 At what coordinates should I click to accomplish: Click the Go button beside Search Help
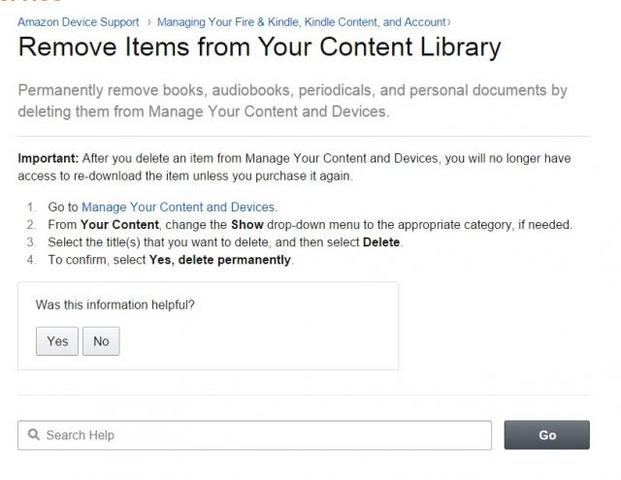[x=547, y=435]
